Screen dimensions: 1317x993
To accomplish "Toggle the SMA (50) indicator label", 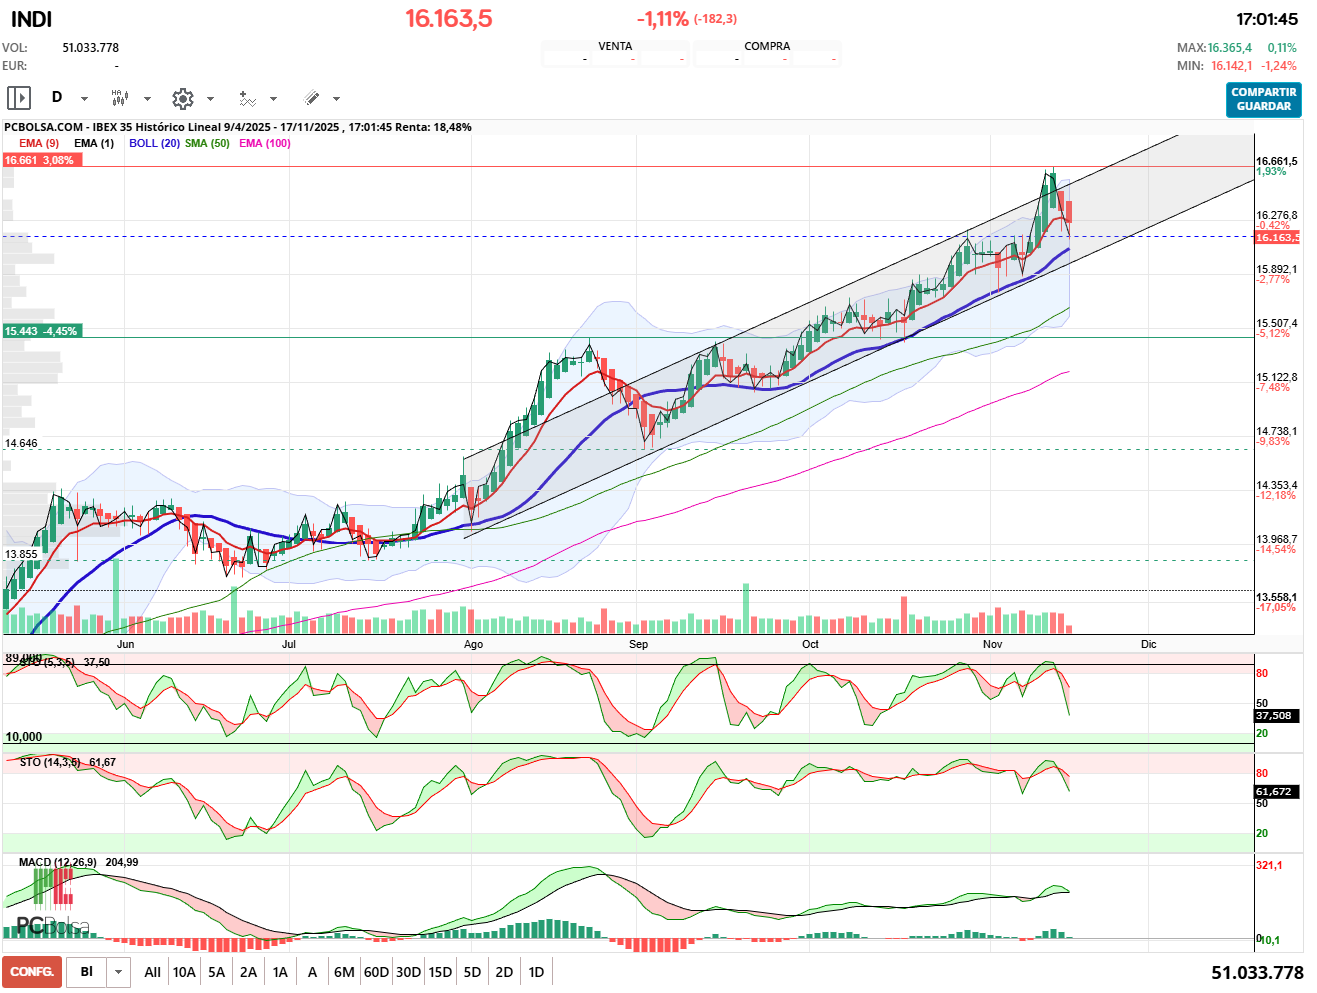I will [207, 143].
